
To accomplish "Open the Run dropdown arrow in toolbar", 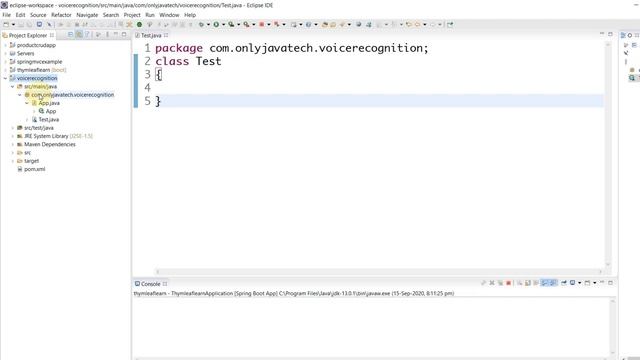I will pos(223,24).
